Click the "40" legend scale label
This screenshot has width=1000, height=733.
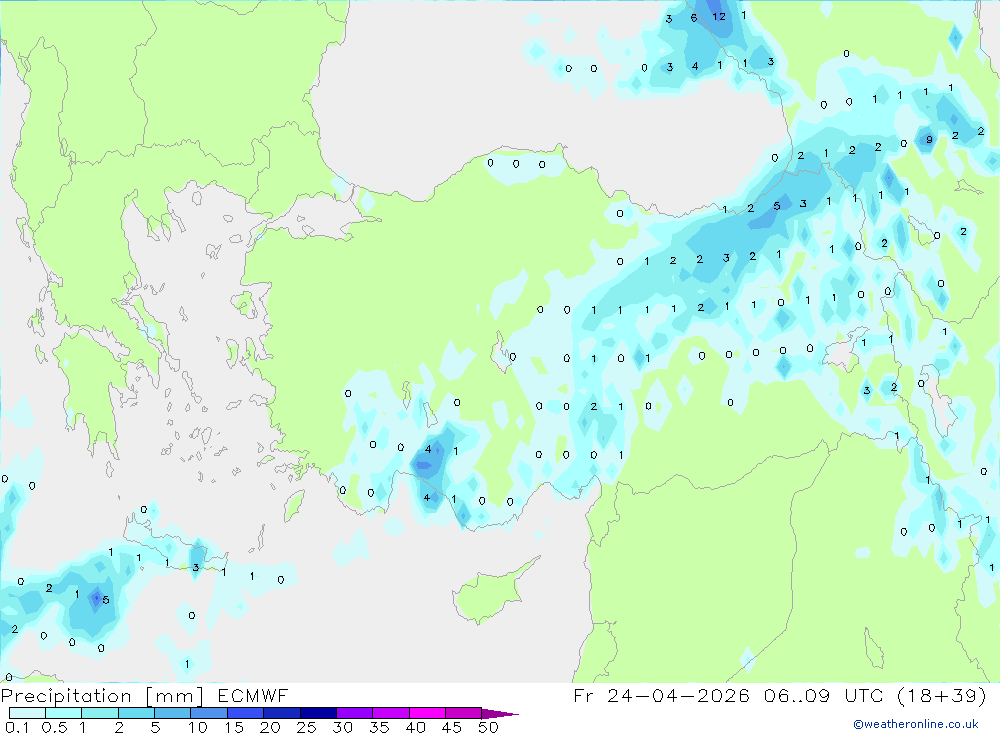(x=416, y=727)
